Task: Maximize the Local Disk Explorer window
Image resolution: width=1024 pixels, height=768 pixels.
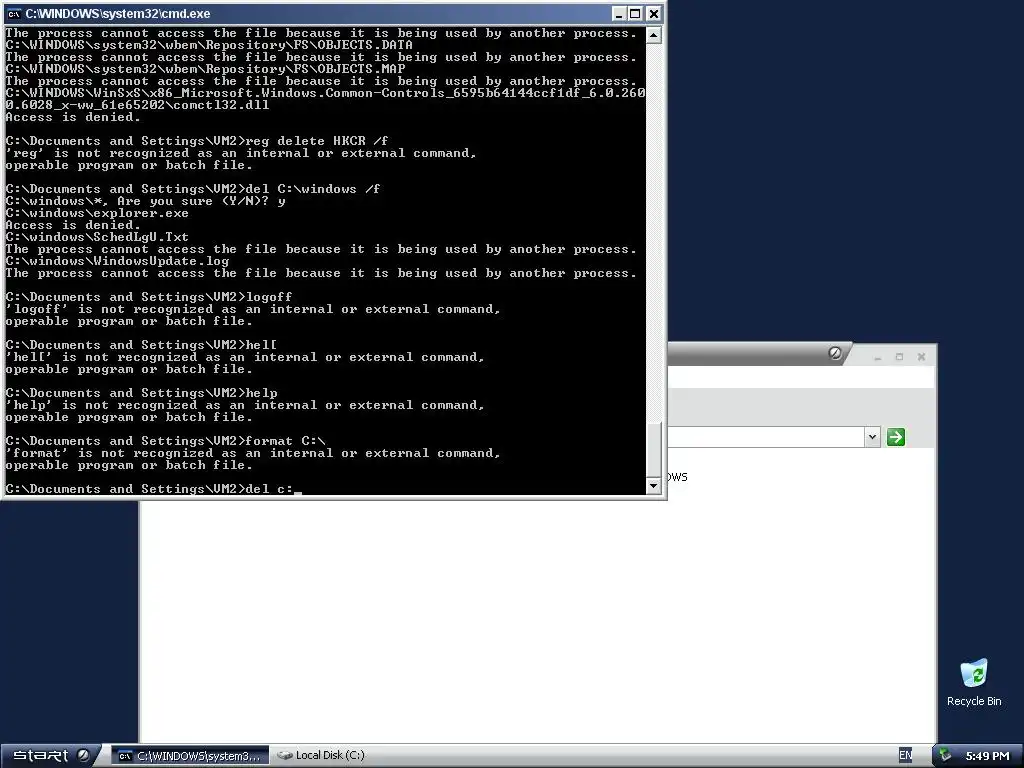Action: pos(899,357)
